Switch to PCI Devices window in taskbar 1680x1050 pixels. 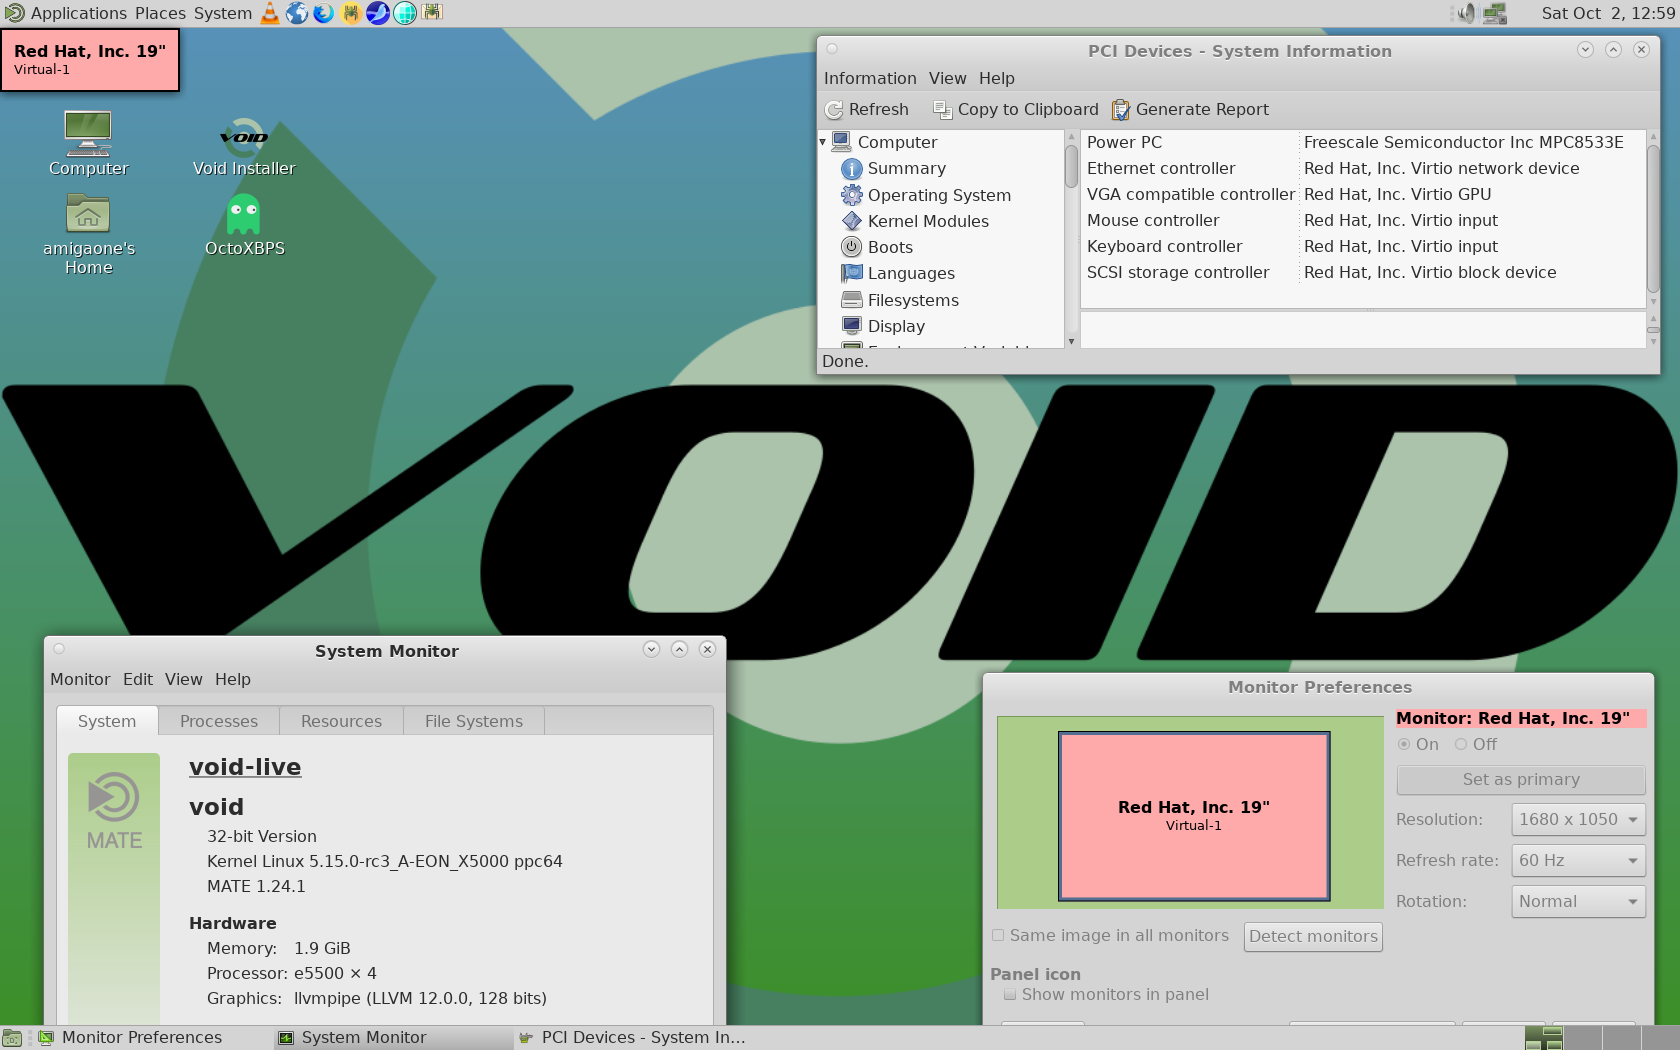click(x=632, y=1038)
